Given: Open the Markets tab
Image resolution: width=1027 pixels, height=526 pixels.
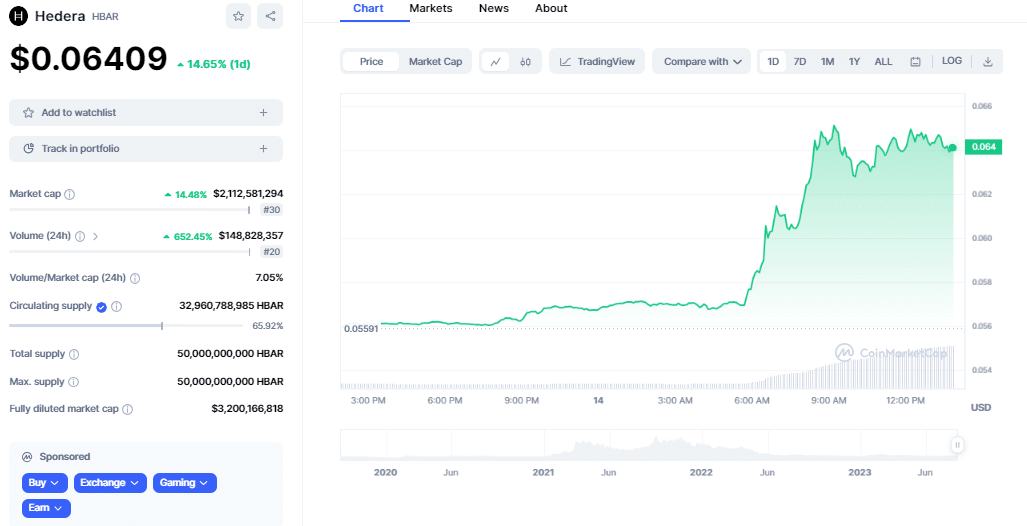Looking at the screenshot, I should coord(430,9).
